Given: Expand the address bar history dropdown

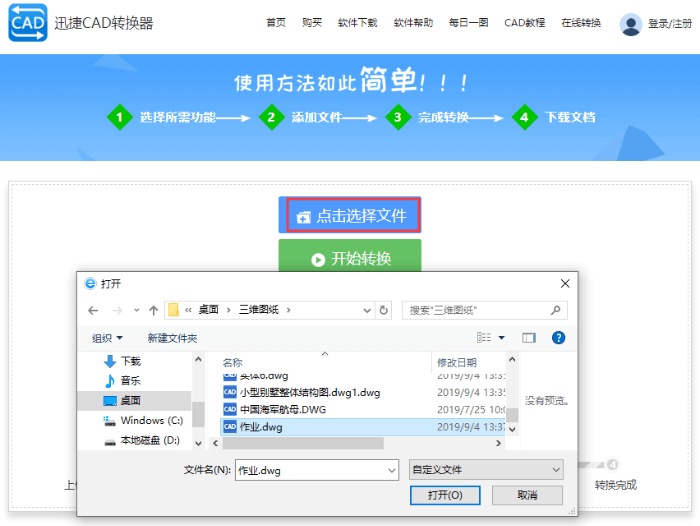Looking at the screenshot, I should point(367,310).
